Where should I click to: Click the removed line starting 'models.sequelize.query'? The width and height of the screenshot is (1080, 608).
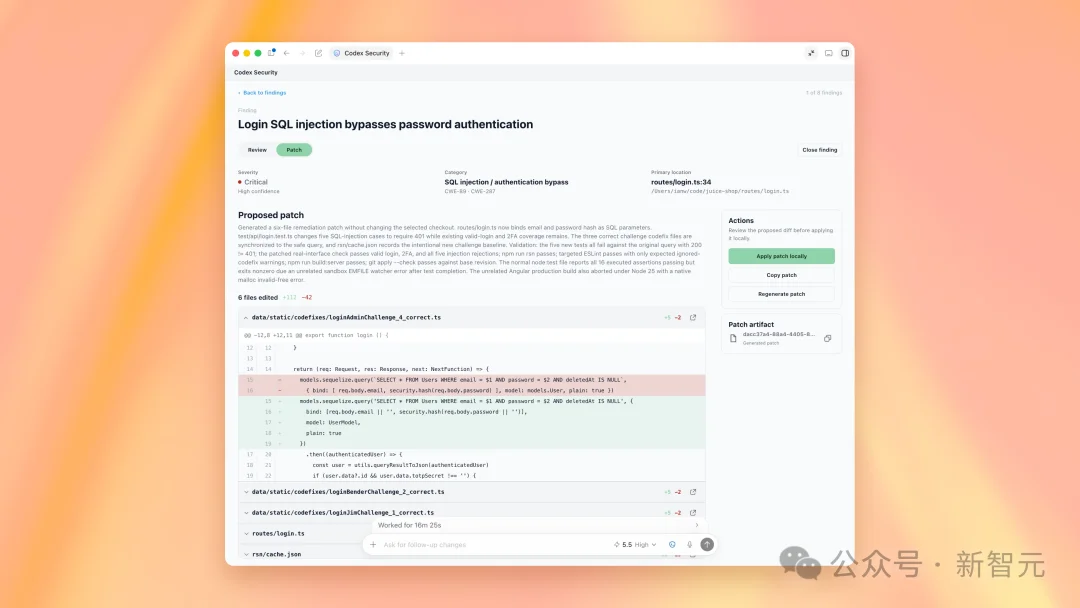[472, 379]
